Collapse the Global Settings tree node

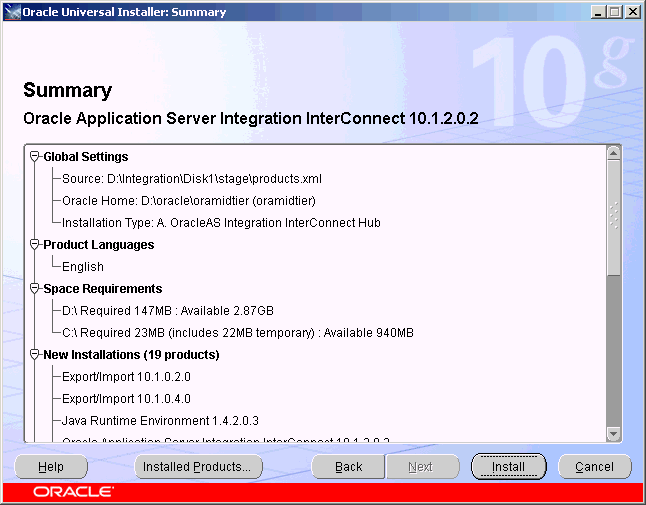click(x=35, y=157)
